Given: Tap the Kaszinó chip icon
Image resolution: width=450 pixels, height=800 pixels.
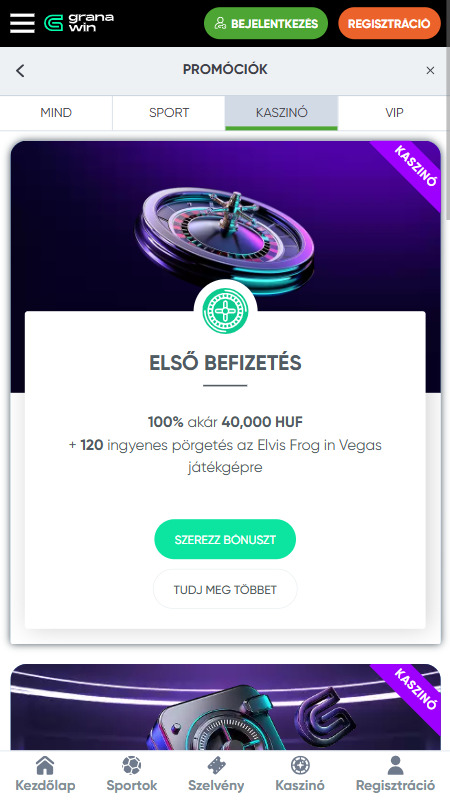Looking at the screenshot, I should click(x=300, y=765).
